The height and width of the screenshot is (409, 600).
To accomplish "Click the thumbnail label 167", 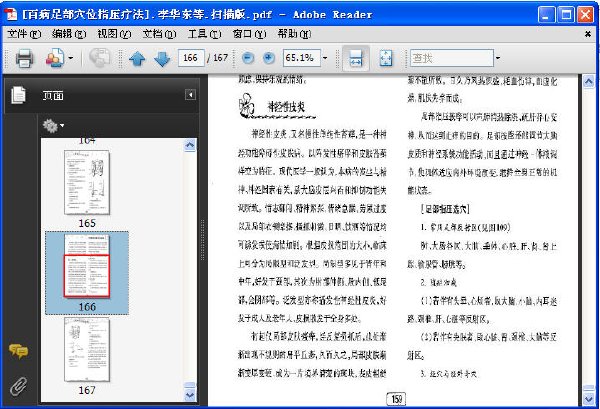I will [x=87, y=390].
